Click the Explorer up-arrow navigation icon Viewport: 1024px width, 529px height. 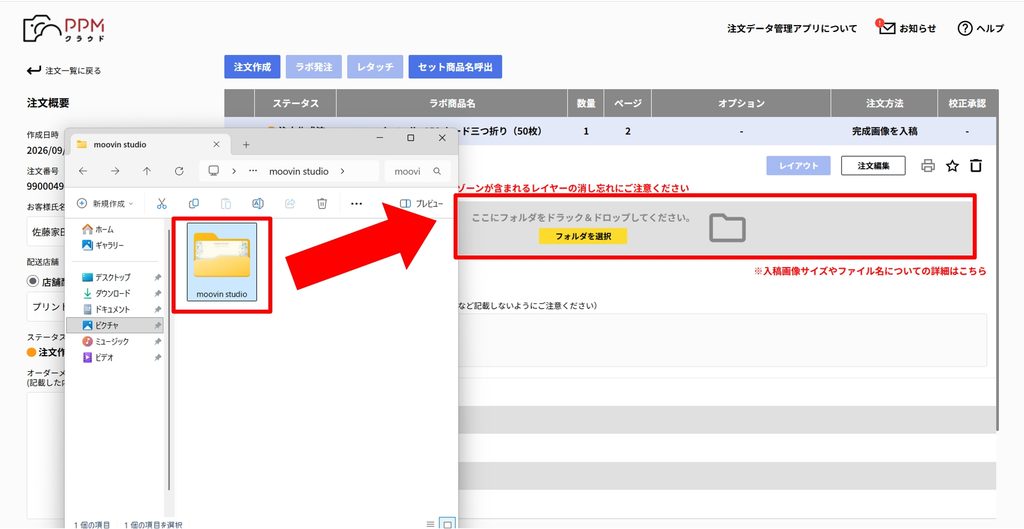(x=147, y=171)
